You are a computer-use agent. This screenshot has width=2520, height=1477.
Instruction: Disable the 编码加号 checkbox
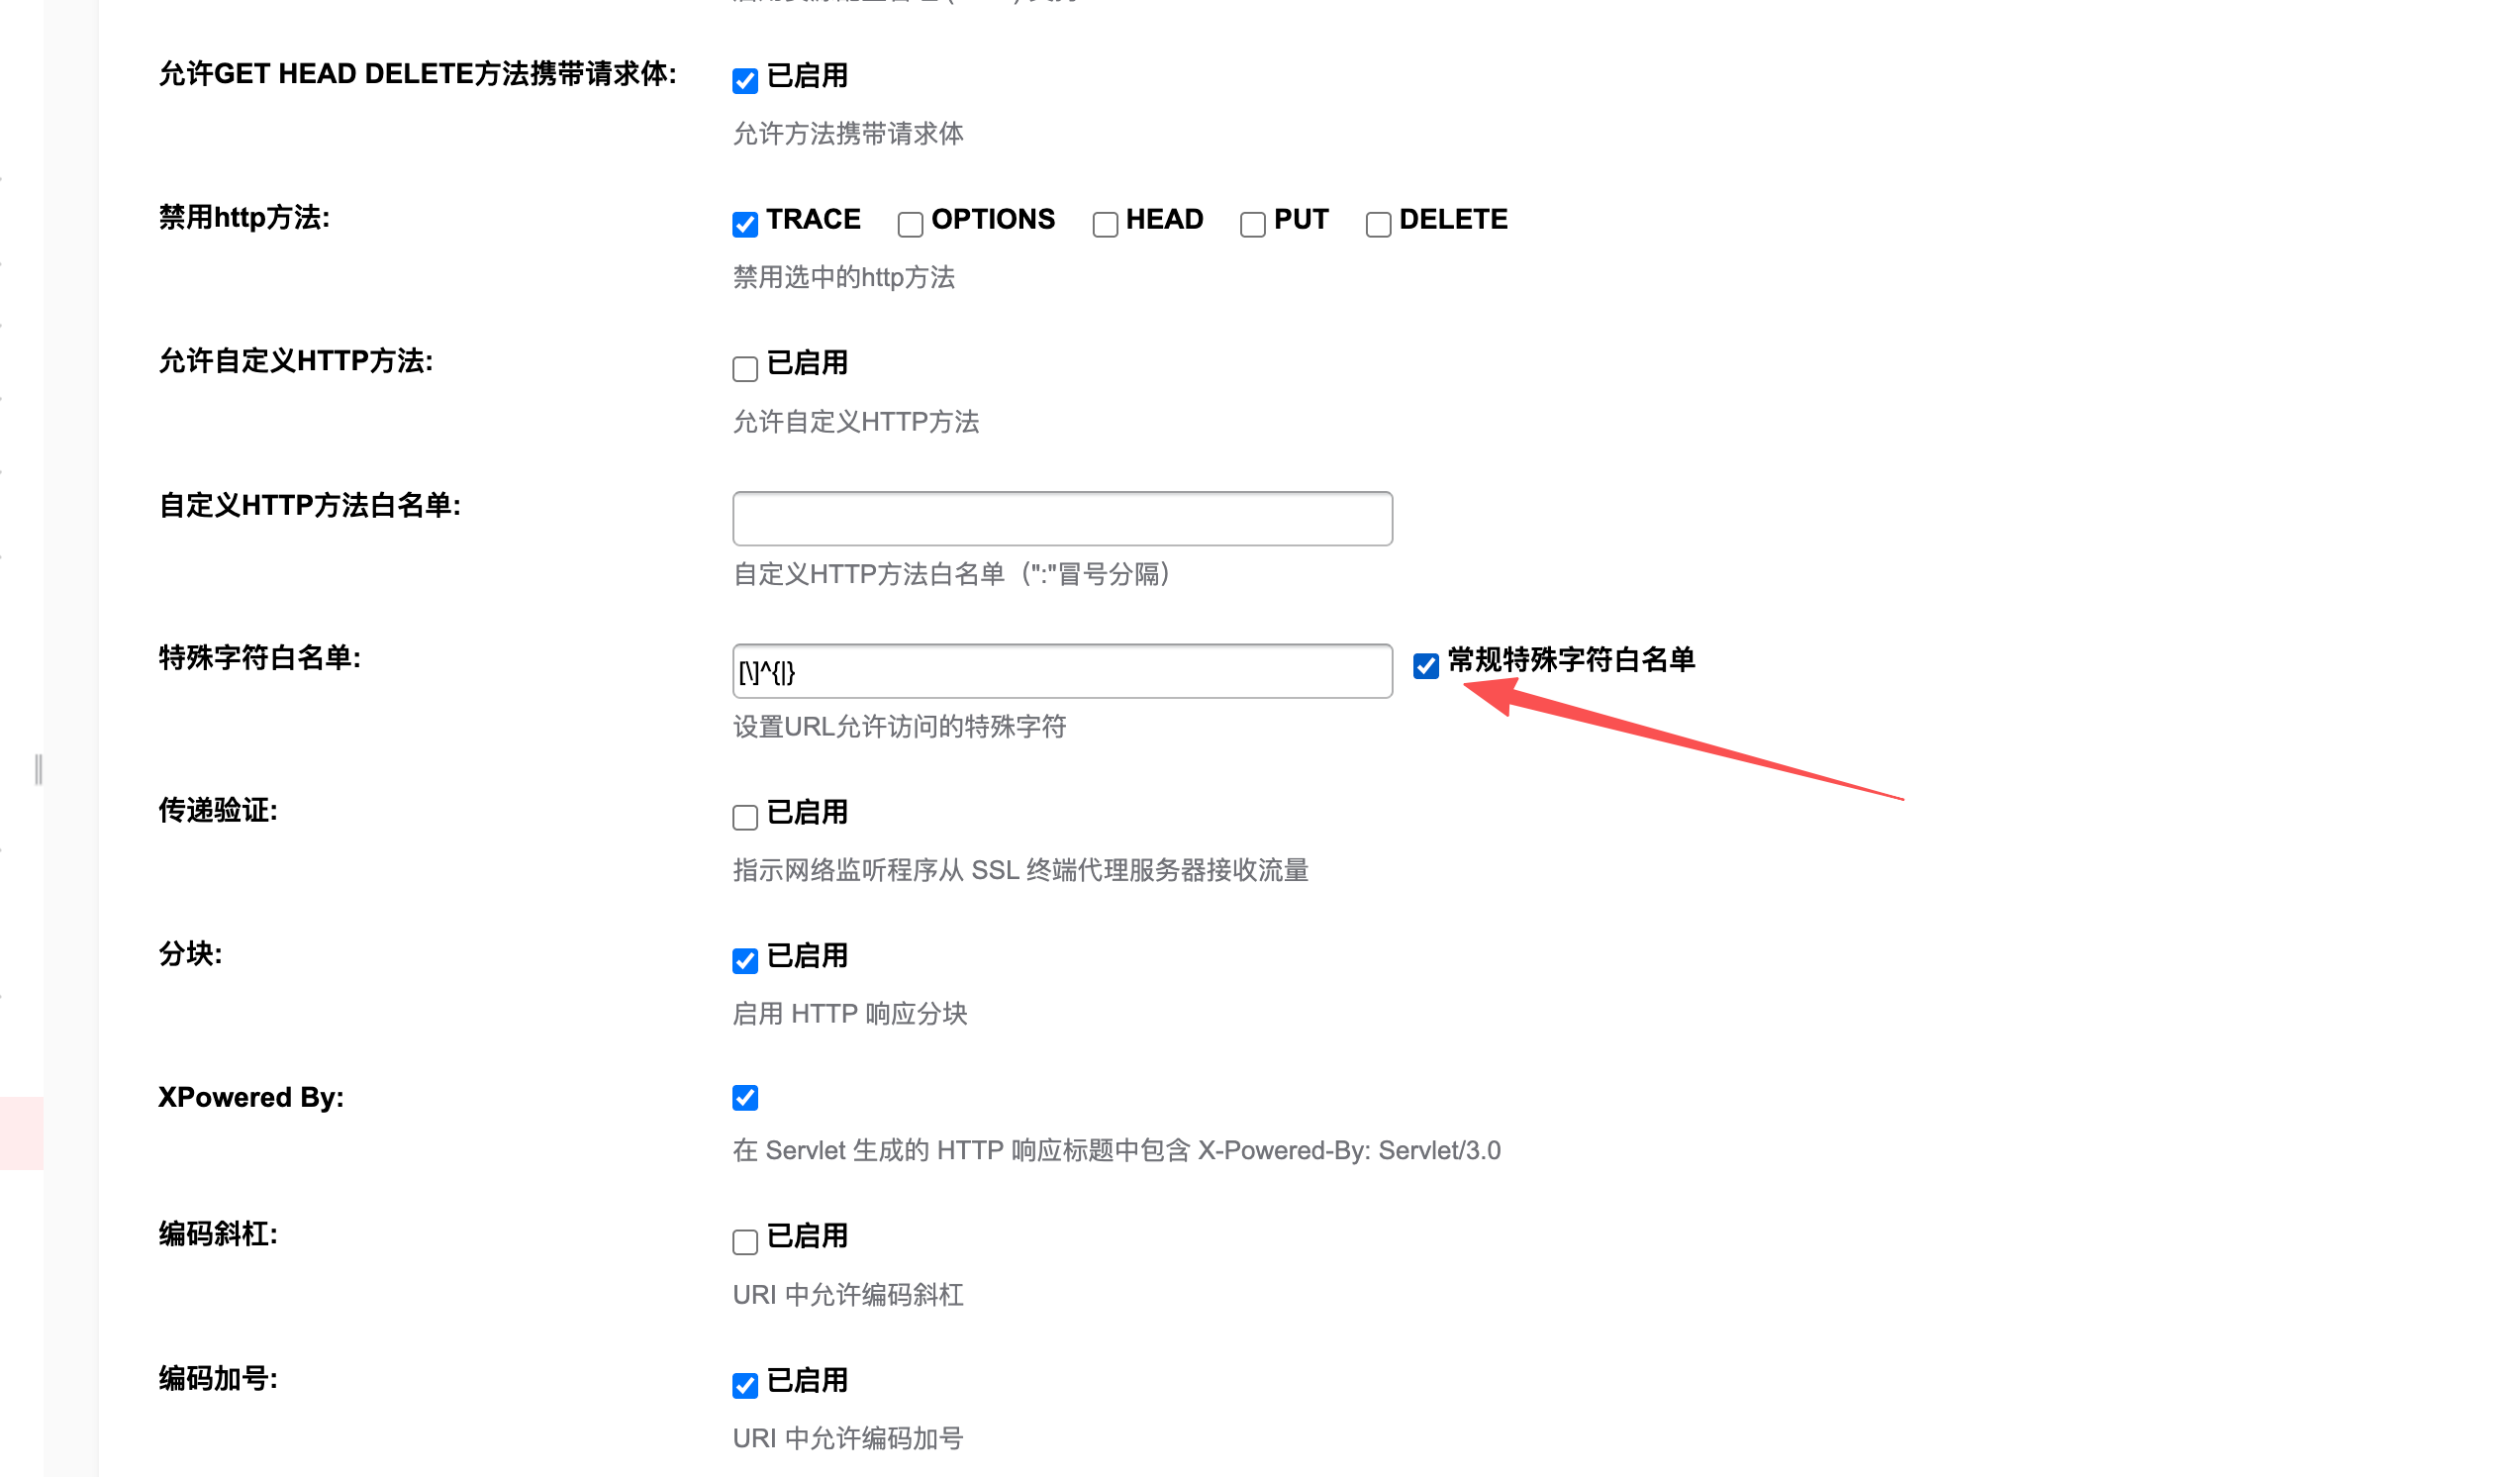tap(745, 1386)
